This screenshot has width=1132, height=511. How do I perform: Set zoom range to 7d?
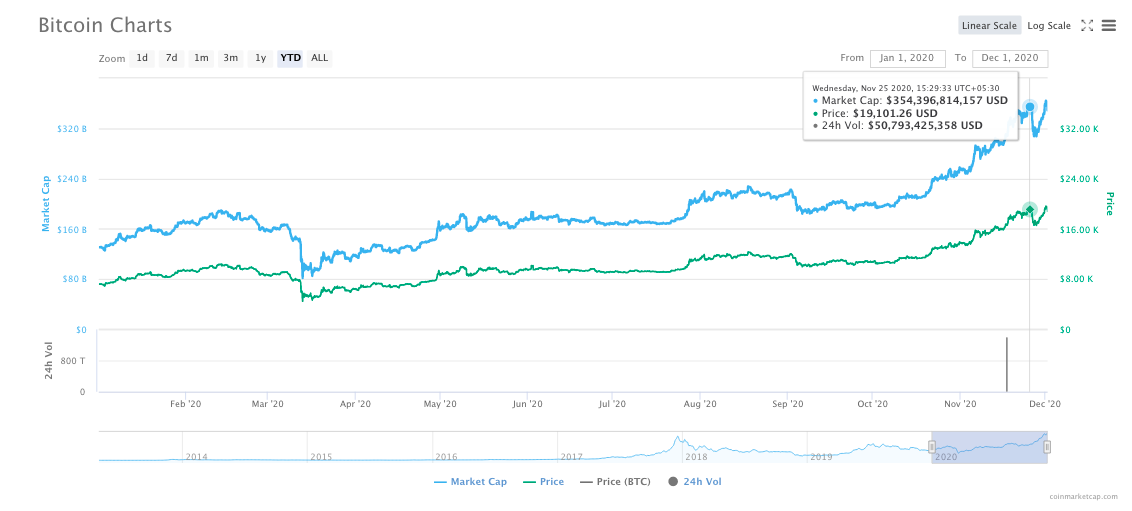click(x=171, y=58)
